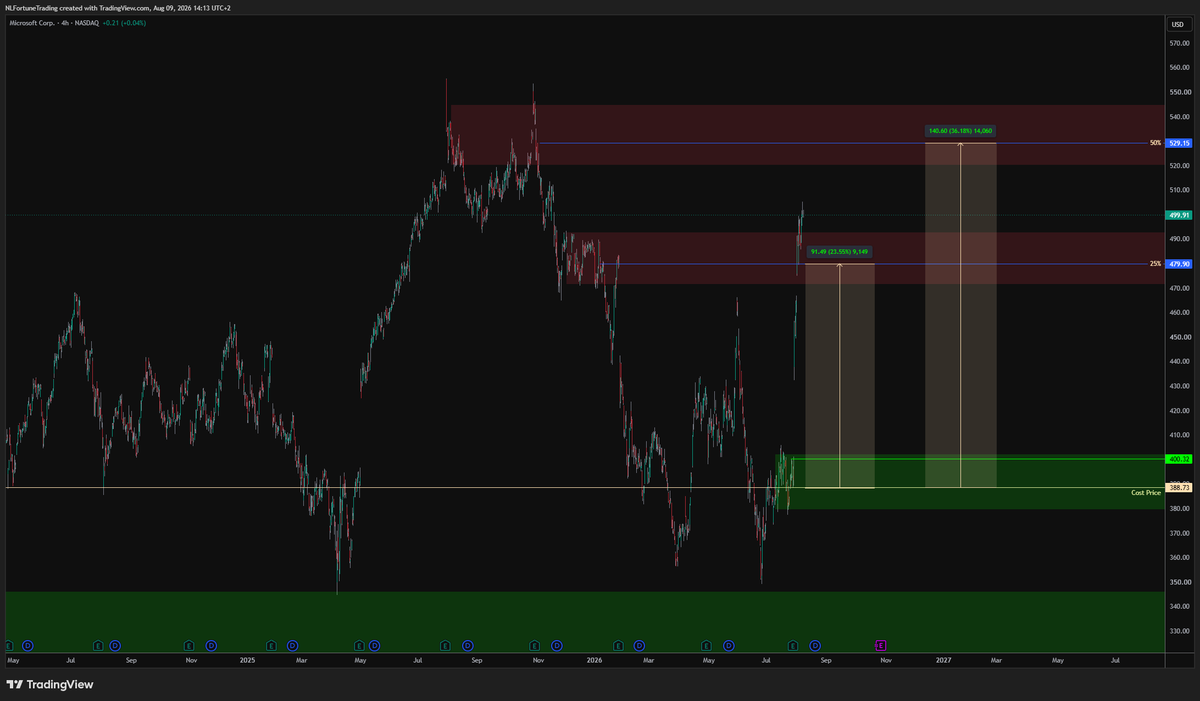Select the 388.73 cost price label
This screenshot has width=1200, height=701.
tap(1179, 487)
